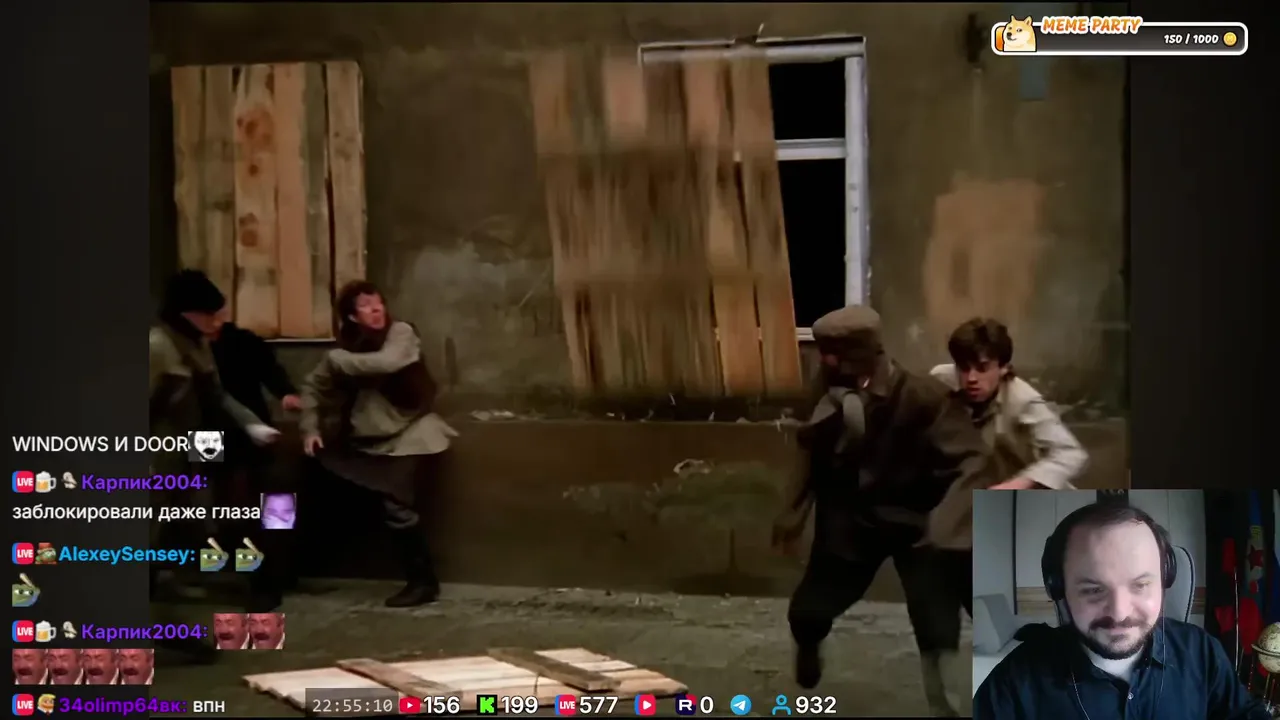The height and width of the screenshot is (720, 1280).
Task: Click the 22:55:10 clock text
Action: click(x=352, y=705)
